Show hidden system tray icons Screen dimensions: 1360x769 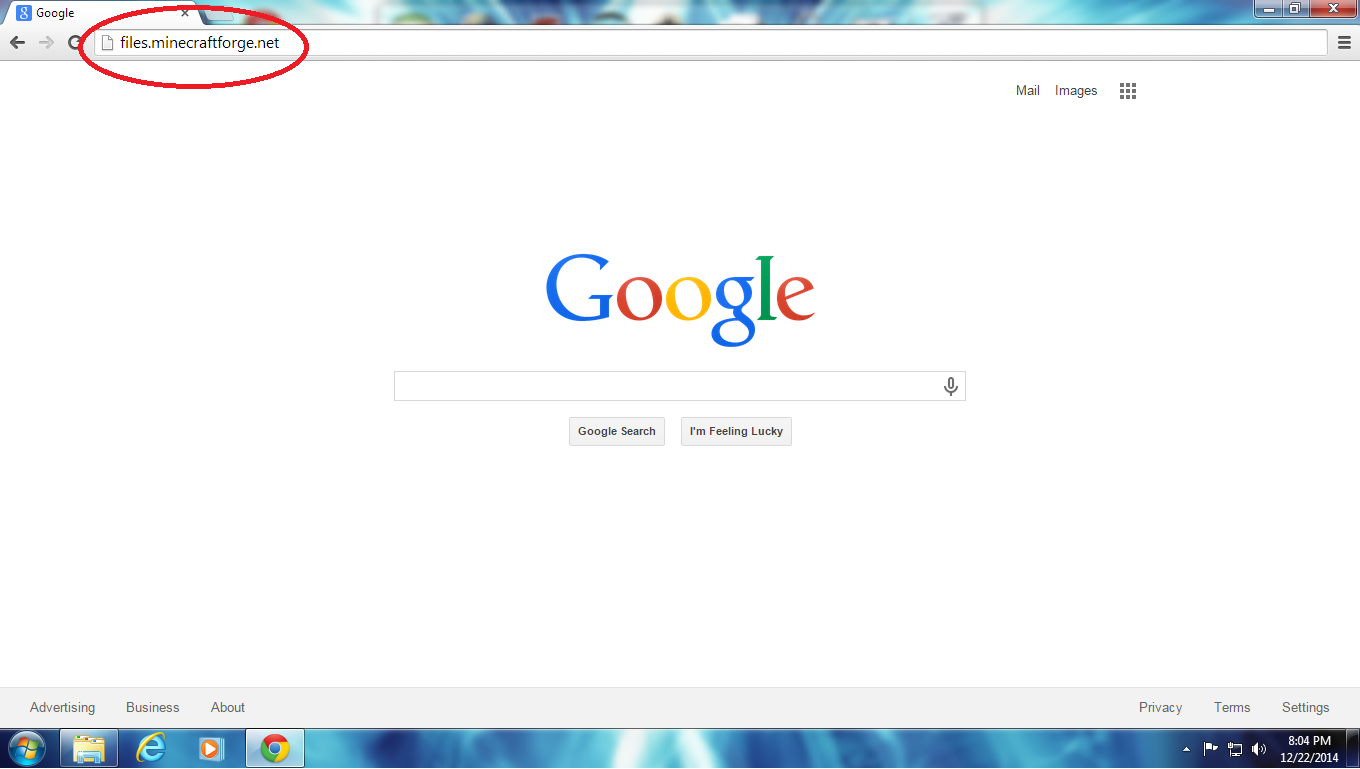pyautogui.click(x=1186, y=749)
